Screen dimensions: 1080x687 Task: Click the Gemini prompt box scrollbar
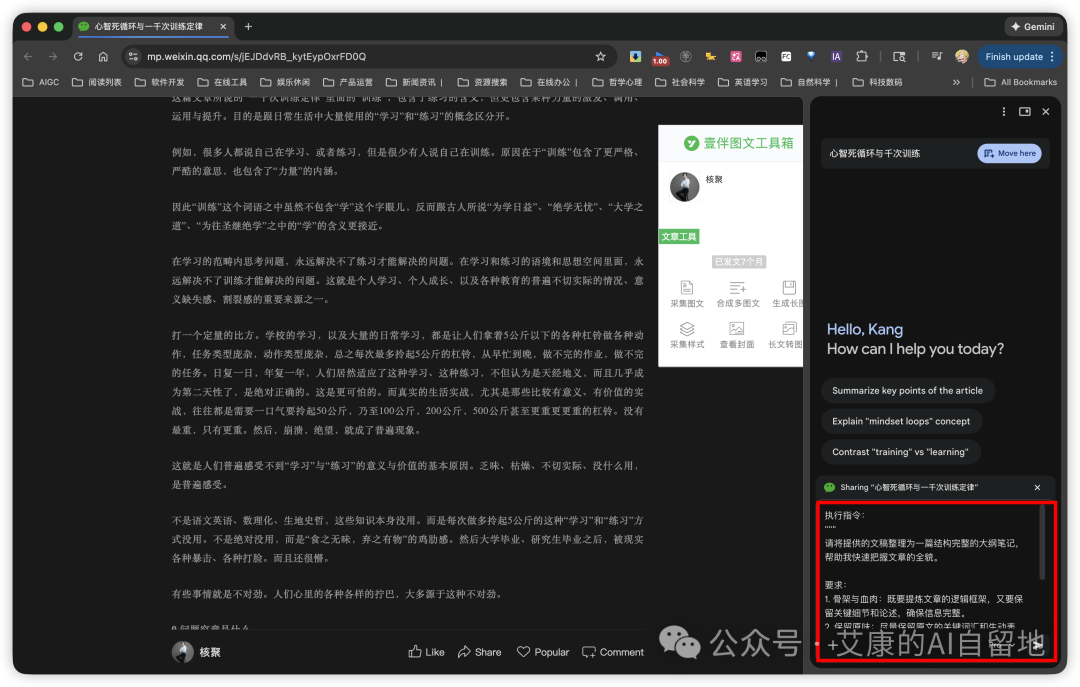click(1042, 542)
